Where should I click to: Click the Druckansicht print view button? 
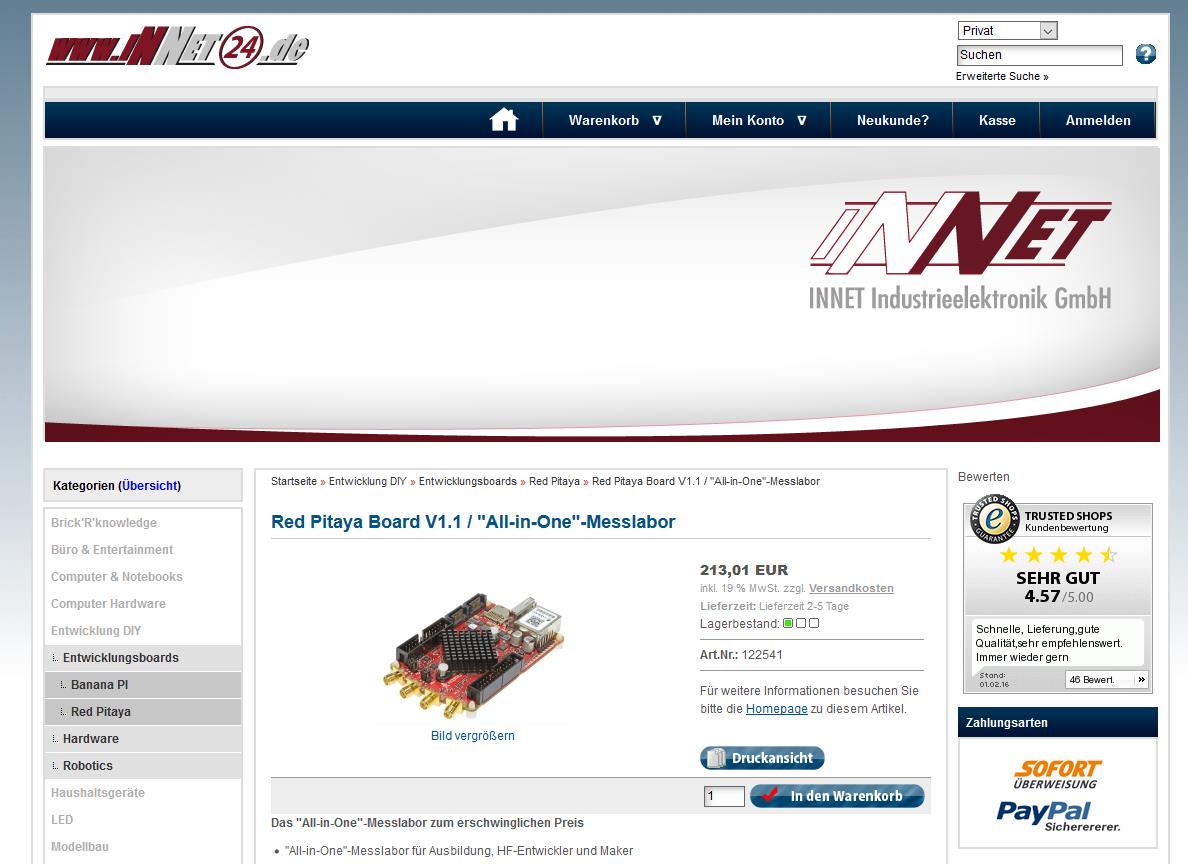coord(762,758)
